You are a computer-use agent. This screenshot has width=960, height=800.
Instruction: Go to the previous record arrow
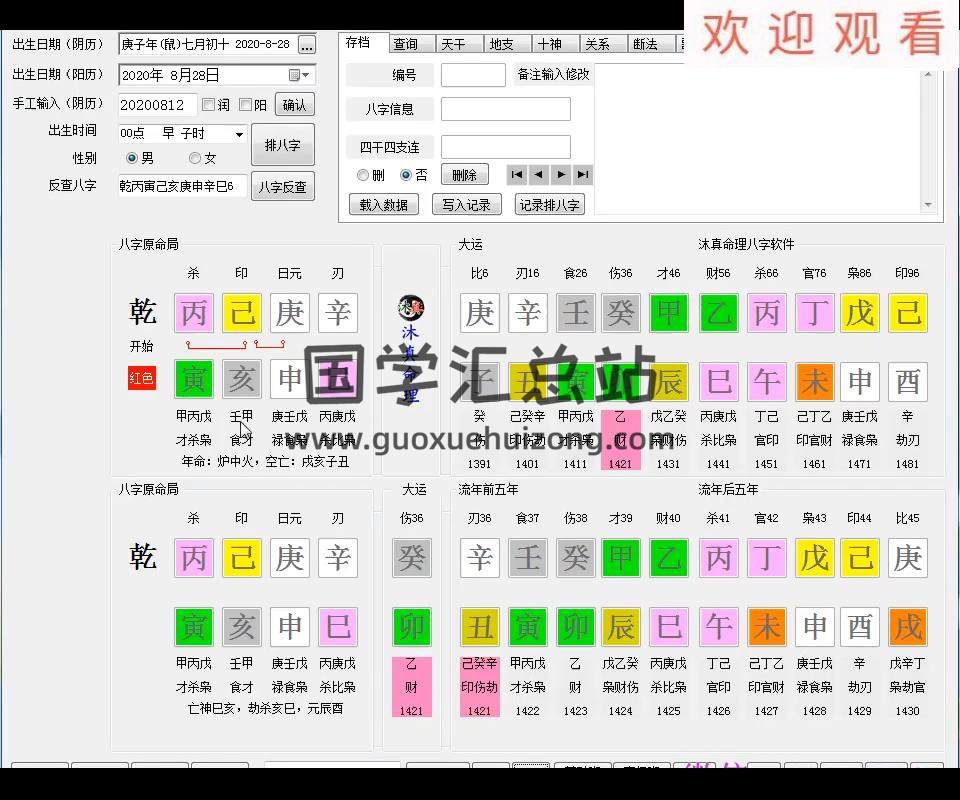click(x=538, y=174)
